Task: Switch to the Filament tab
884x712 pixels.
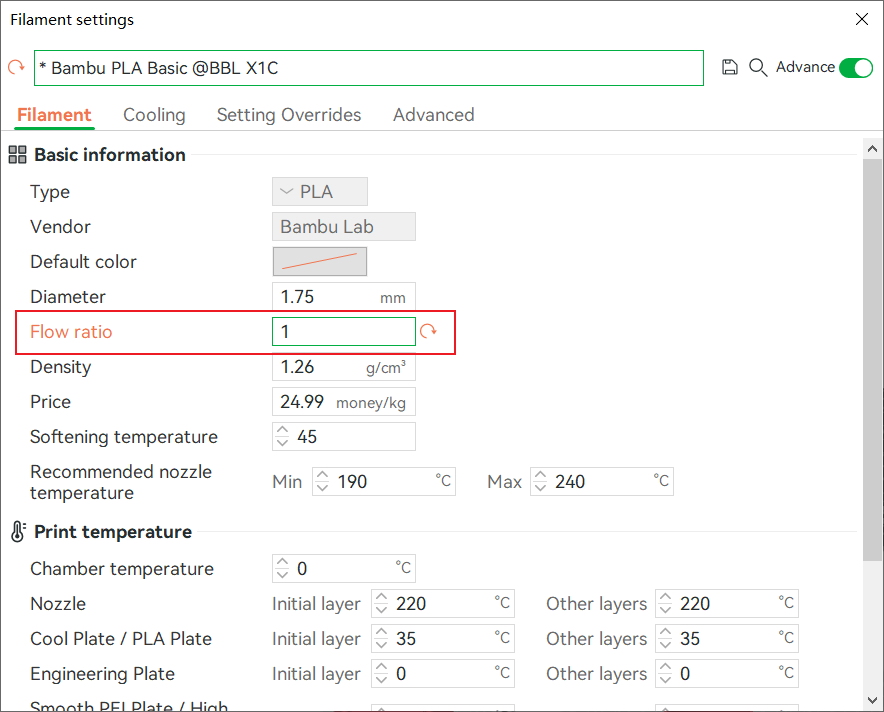Action: pos(54,115)
